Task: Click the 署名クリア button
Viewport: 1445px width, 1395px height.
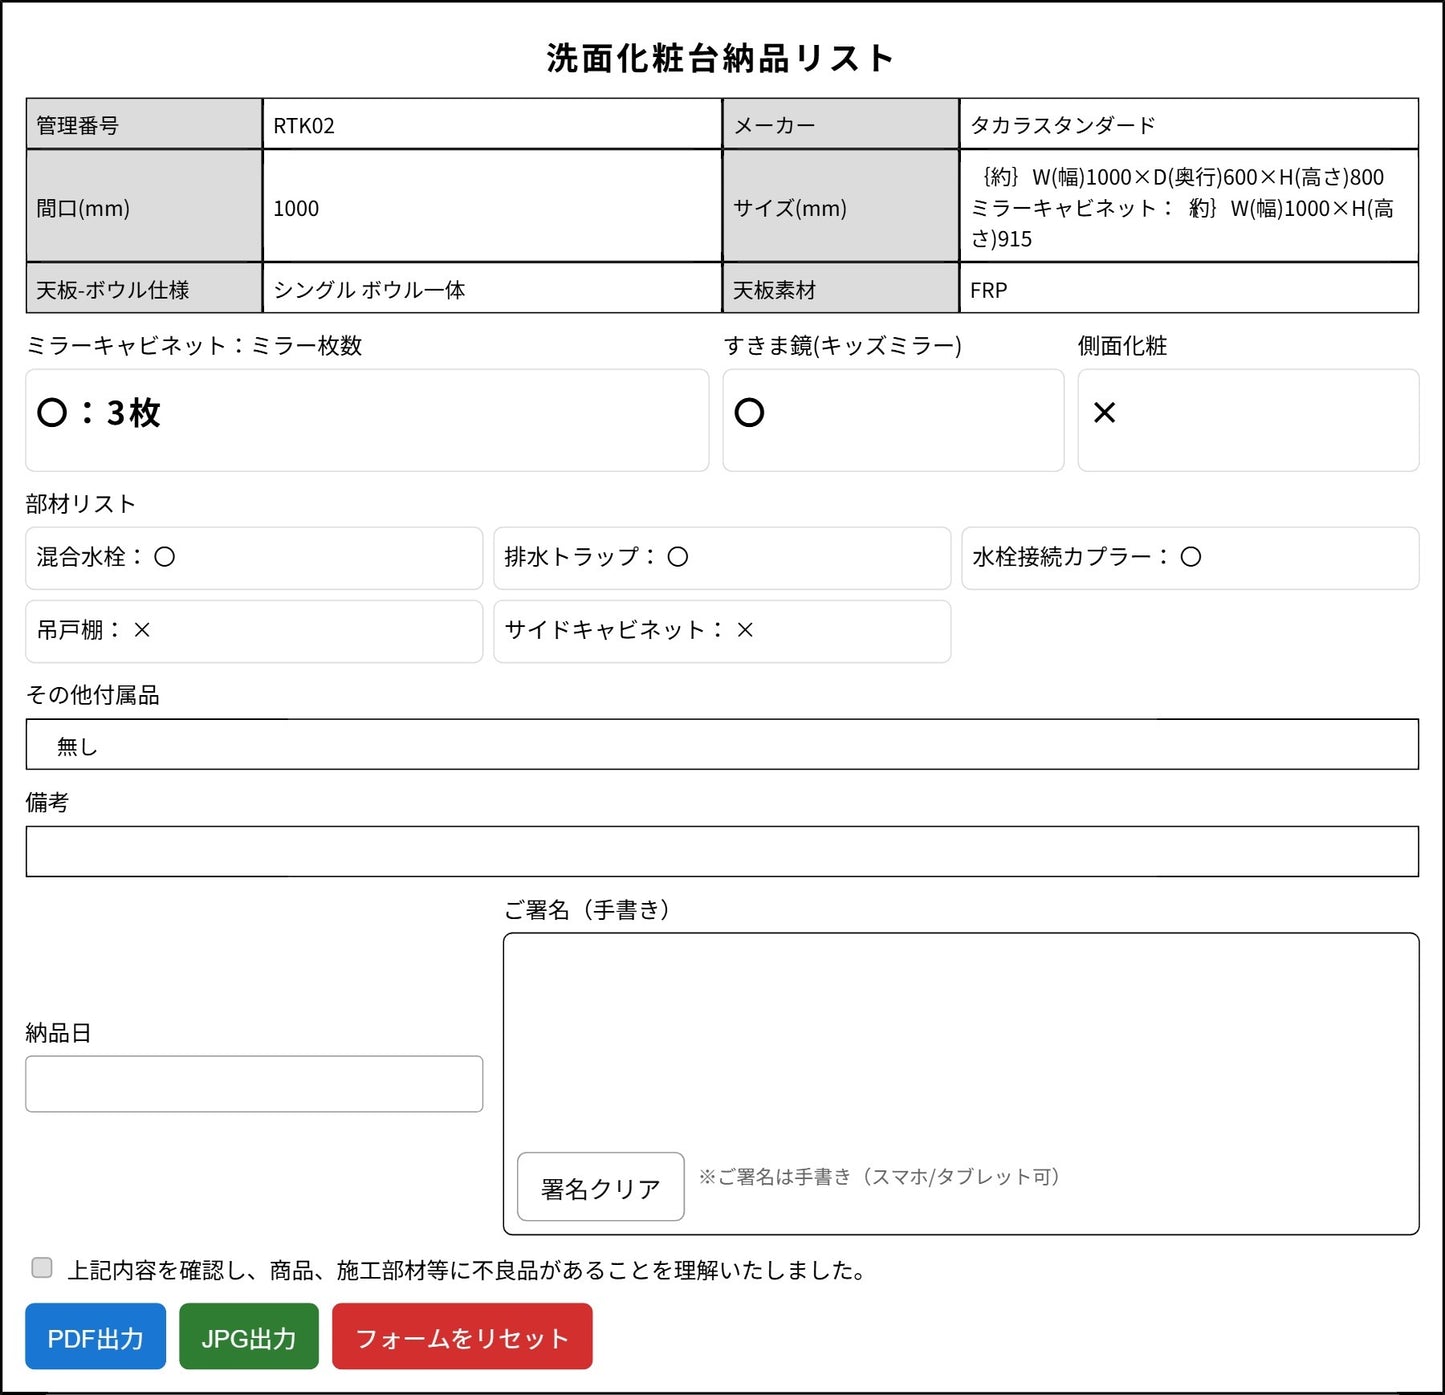Action: [599, 1186]
